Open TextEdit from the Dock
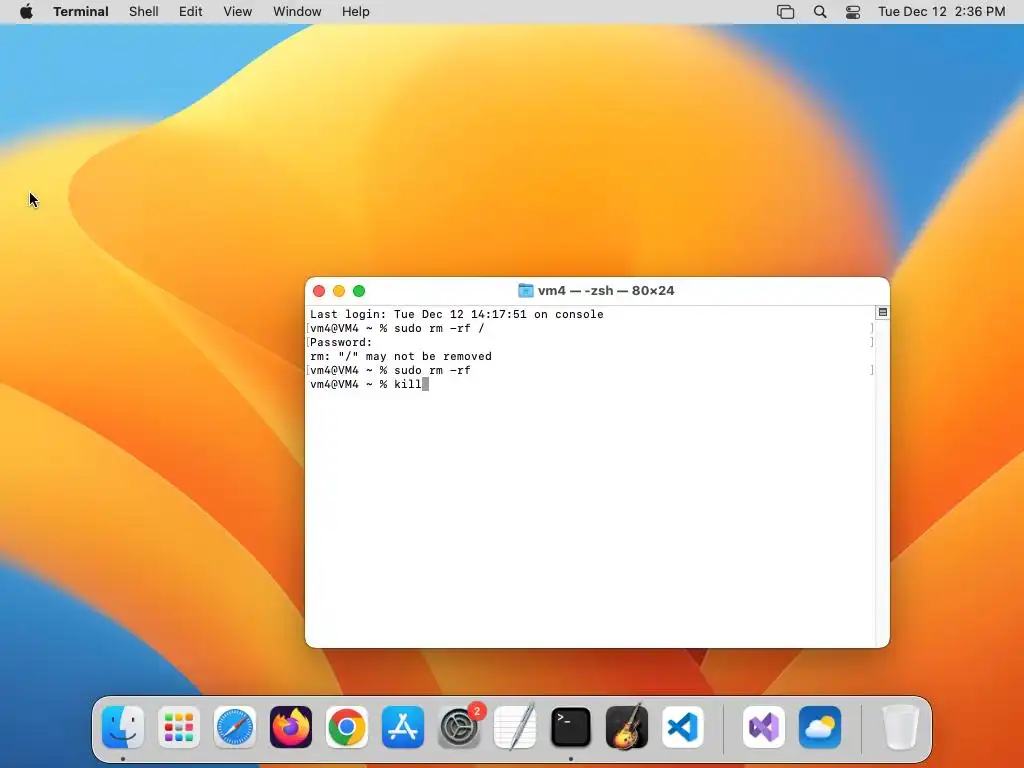 (x=515, y=727)
